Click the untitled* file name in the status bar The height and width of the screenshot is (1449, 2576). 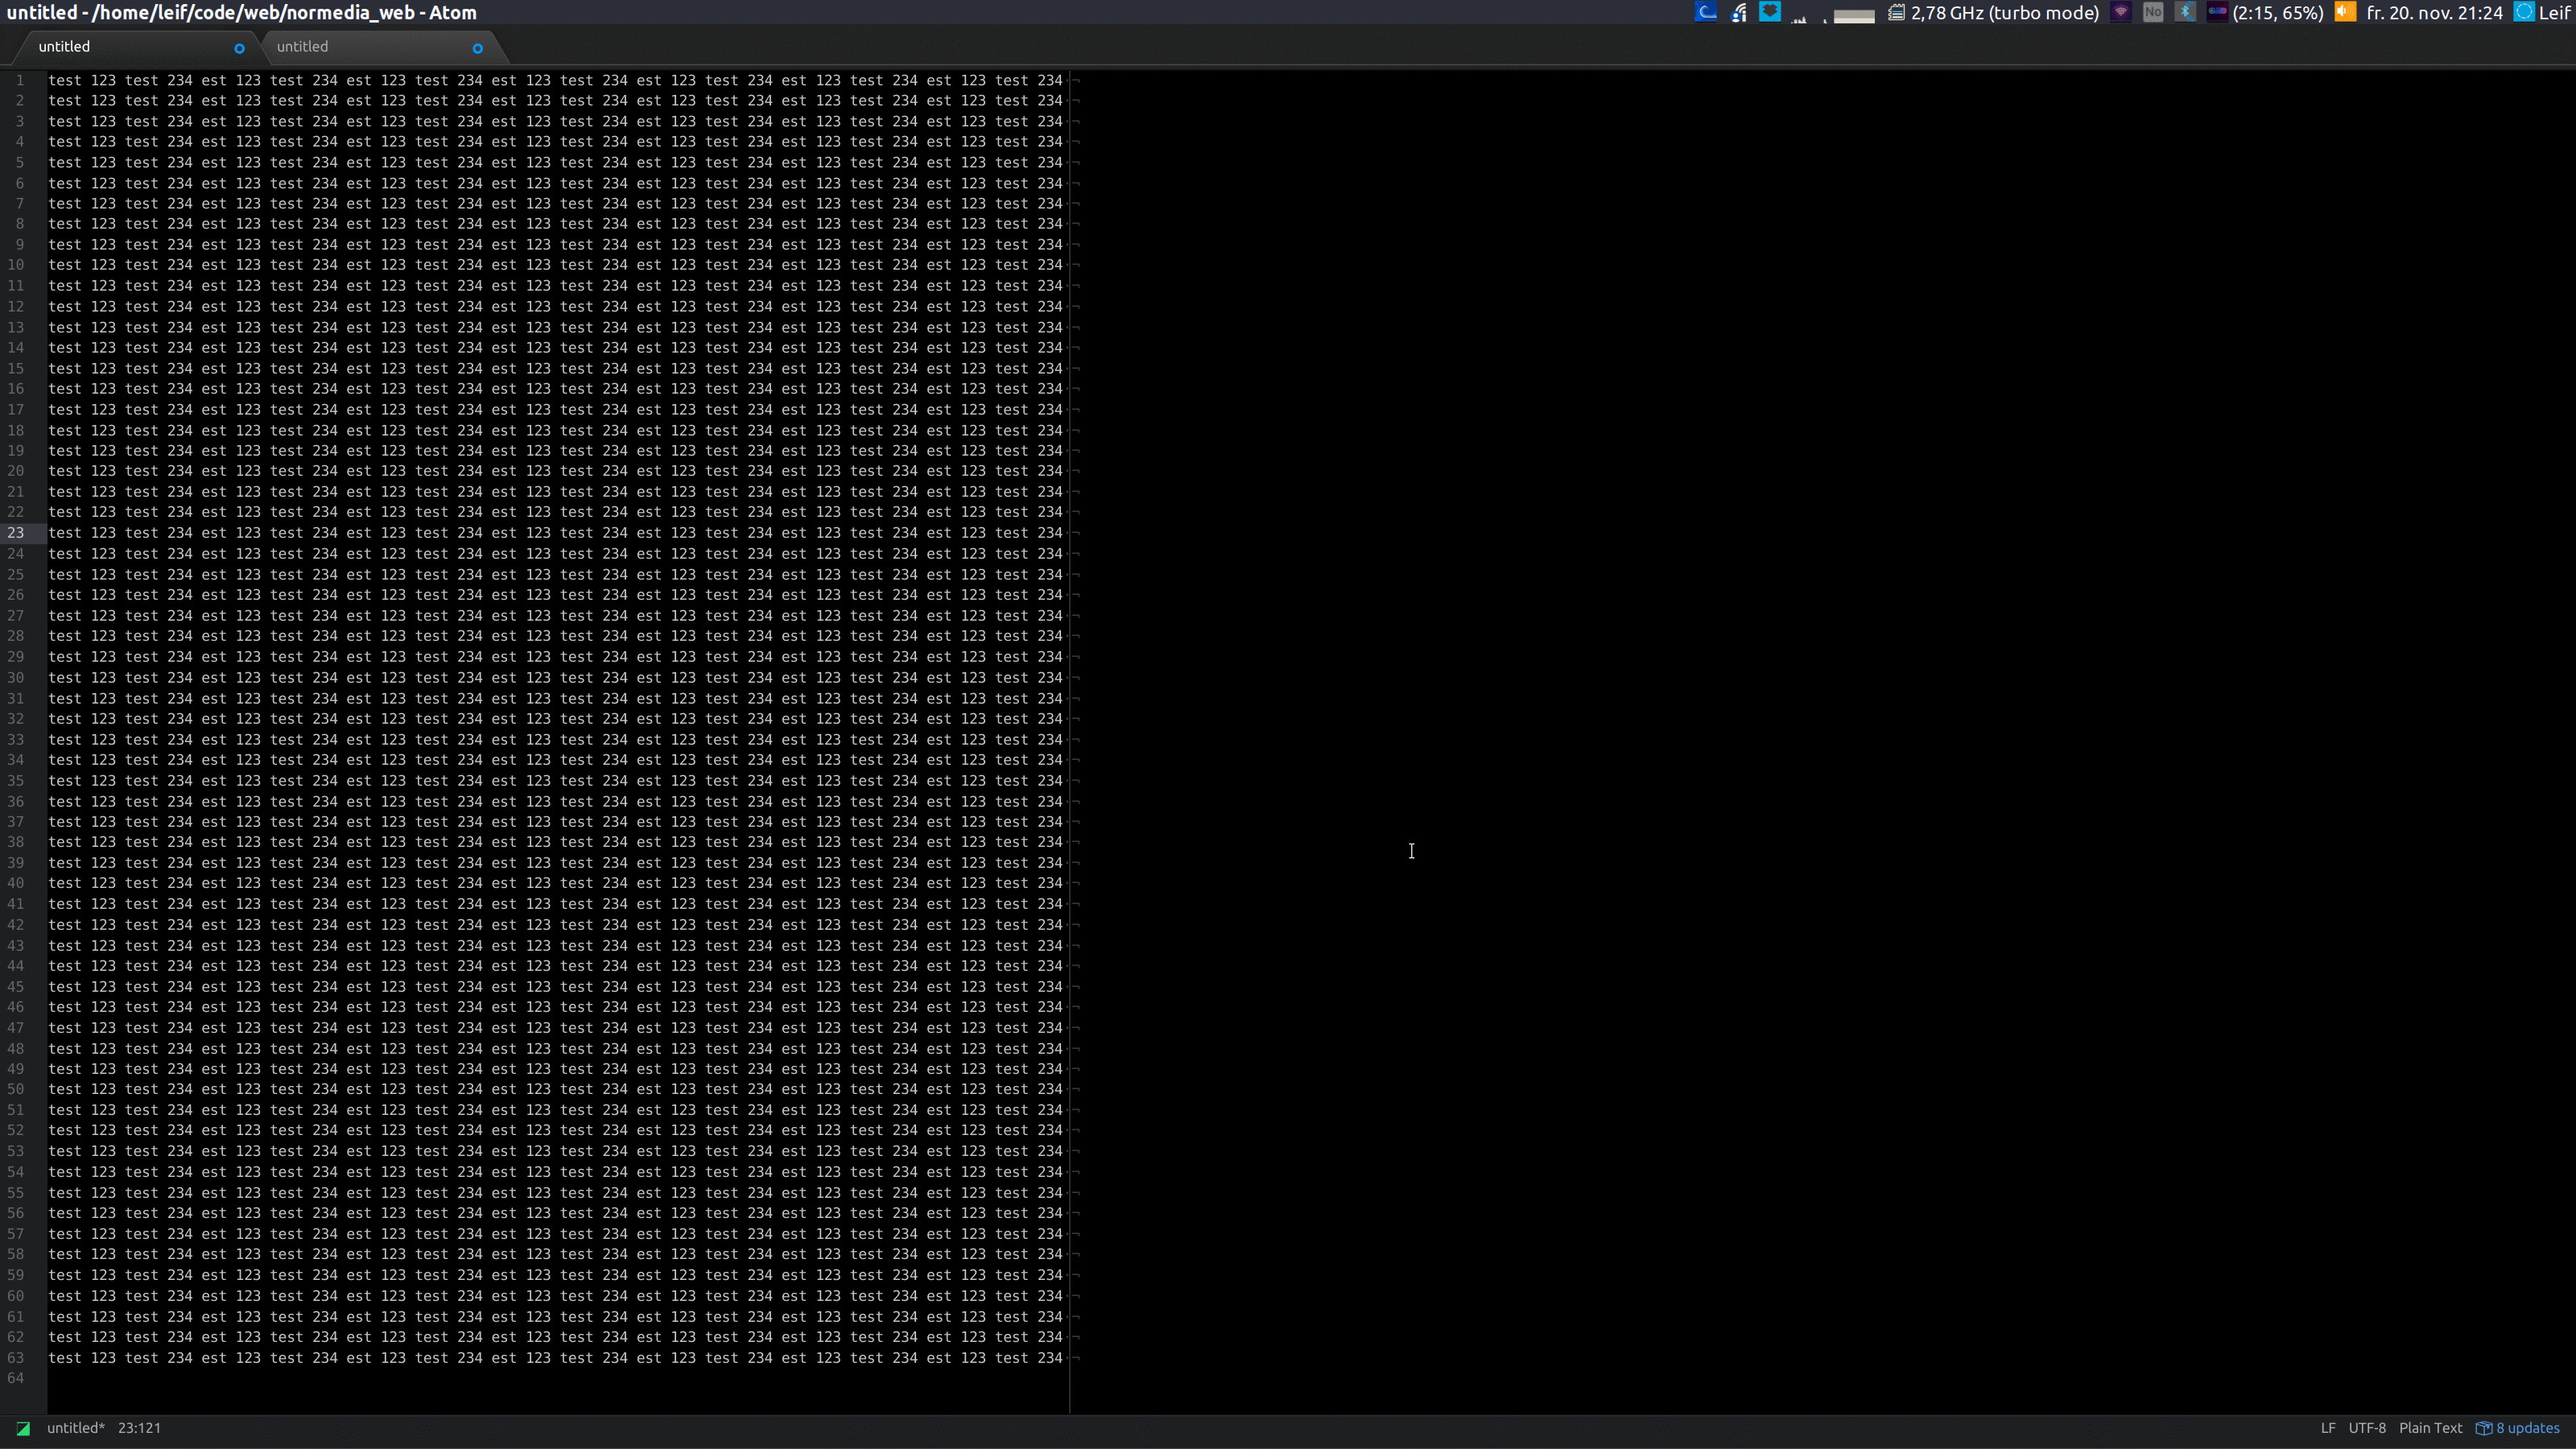pyautogui.click(x=76, y=1428)
